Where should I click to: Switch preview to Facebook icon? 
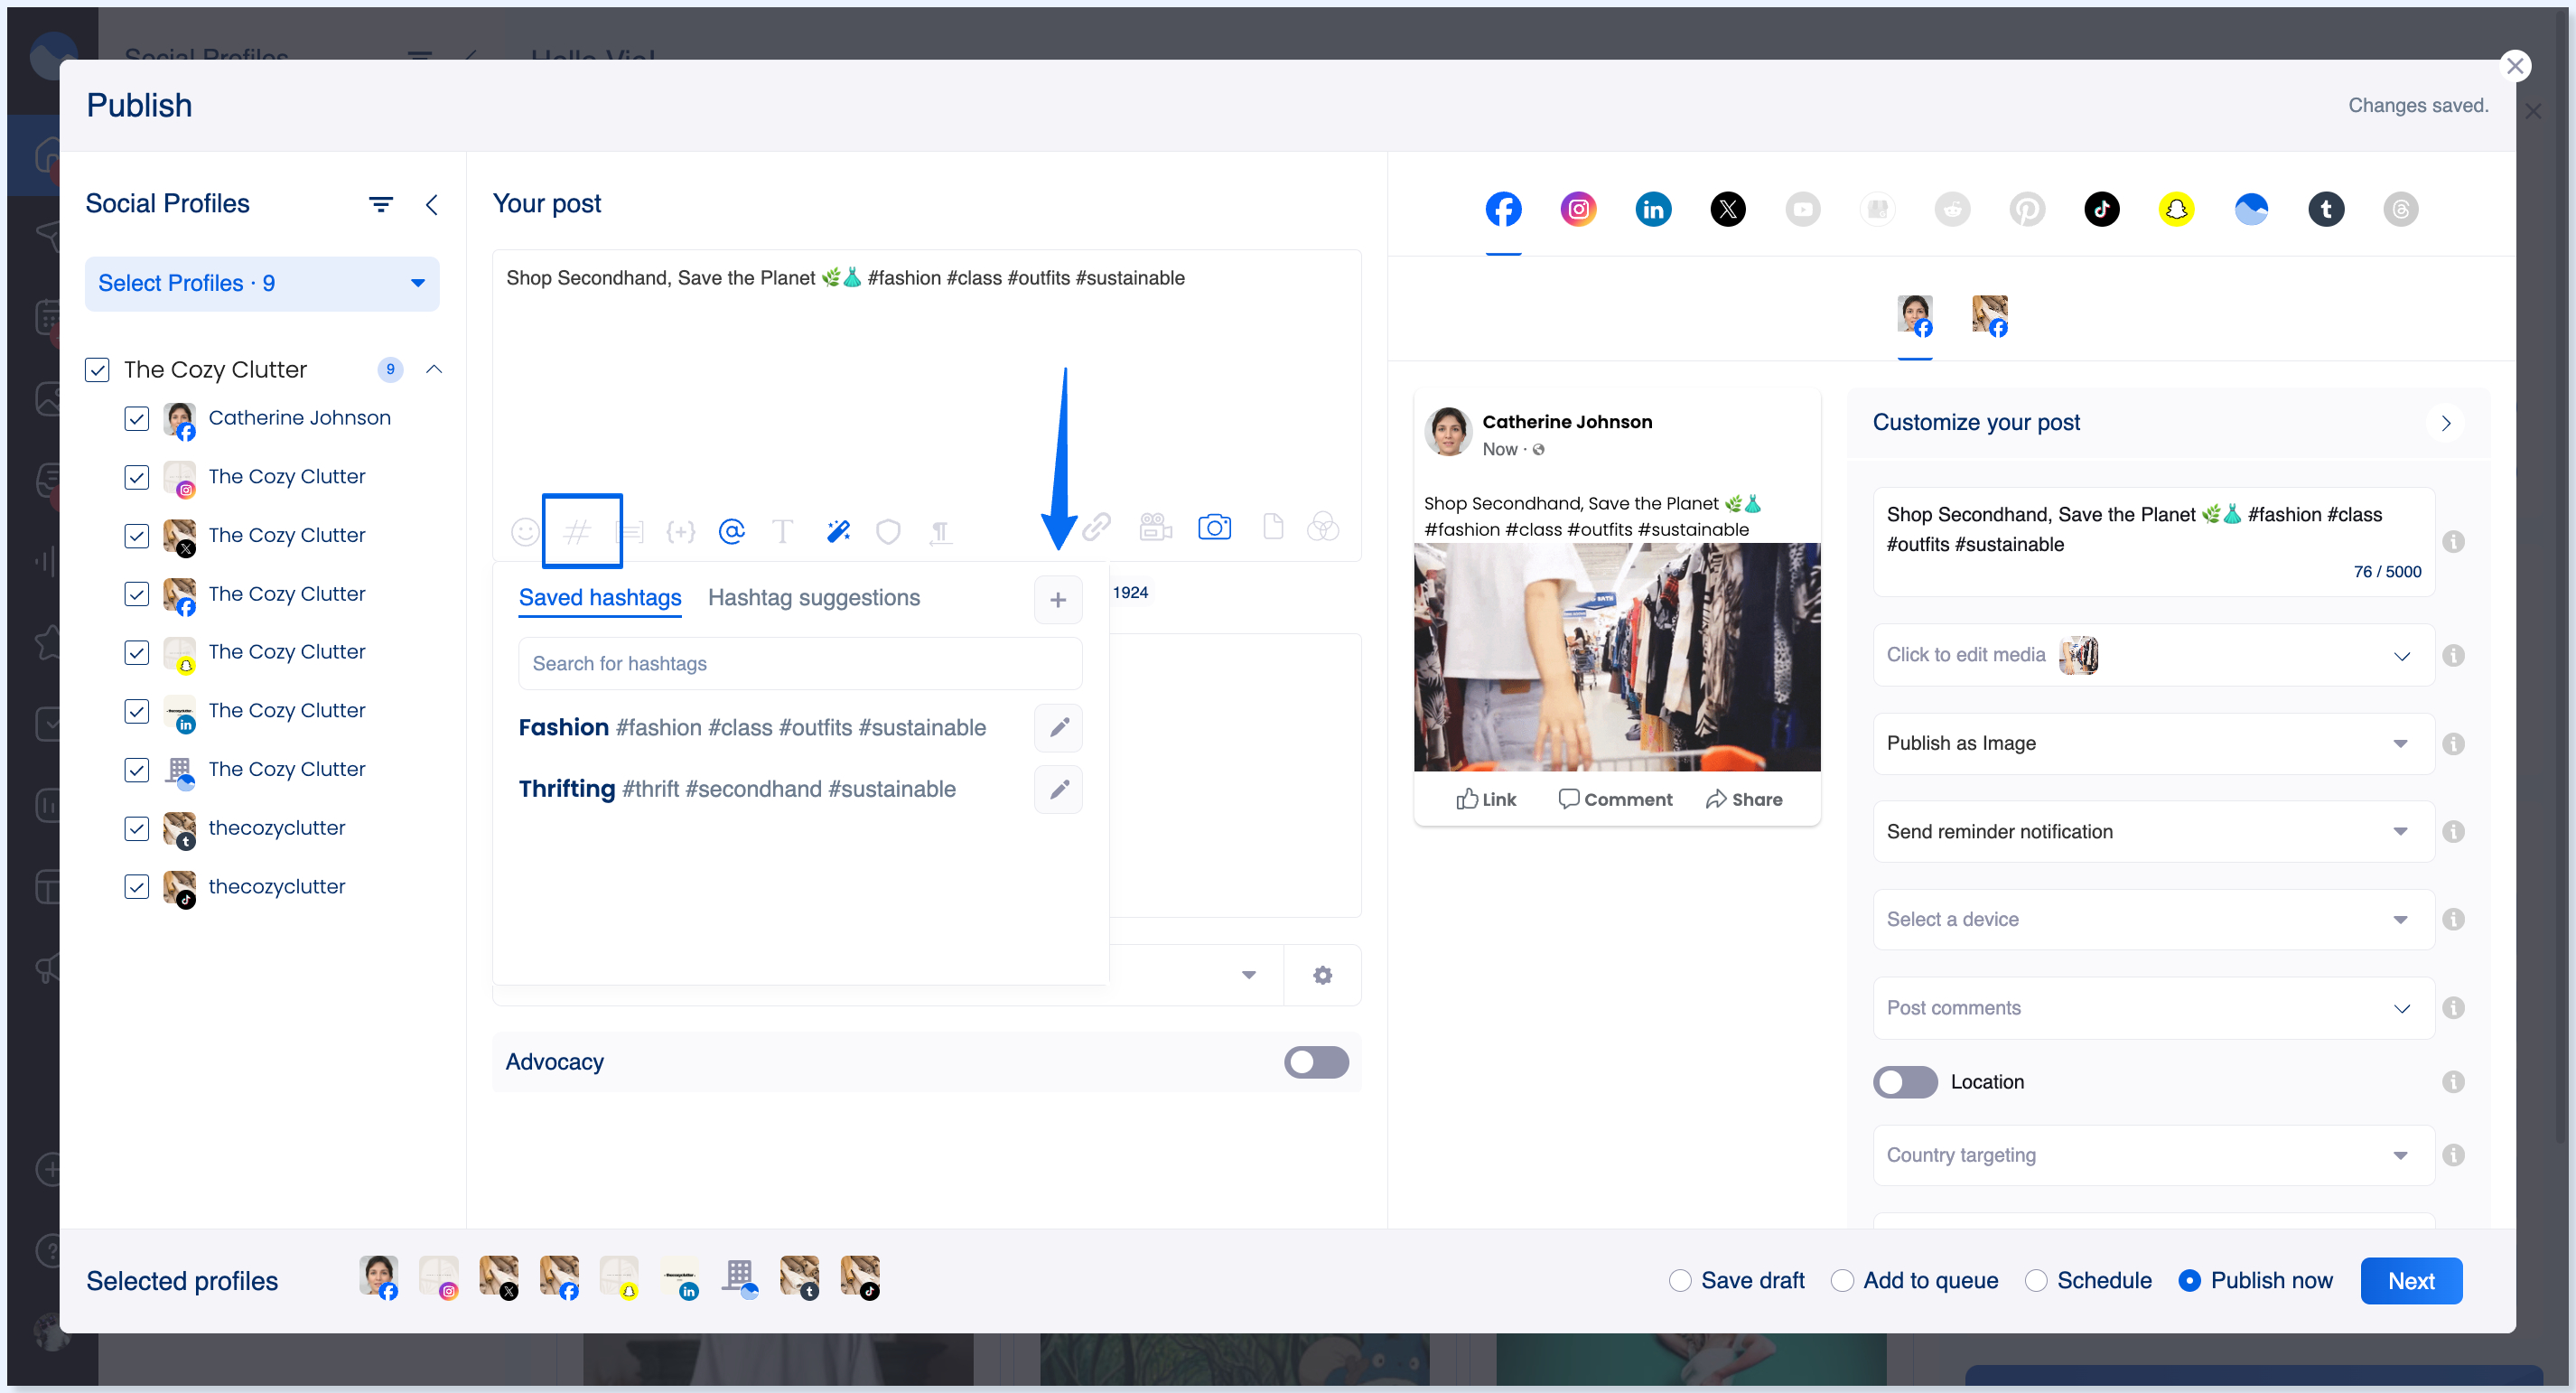(1503, 209)
